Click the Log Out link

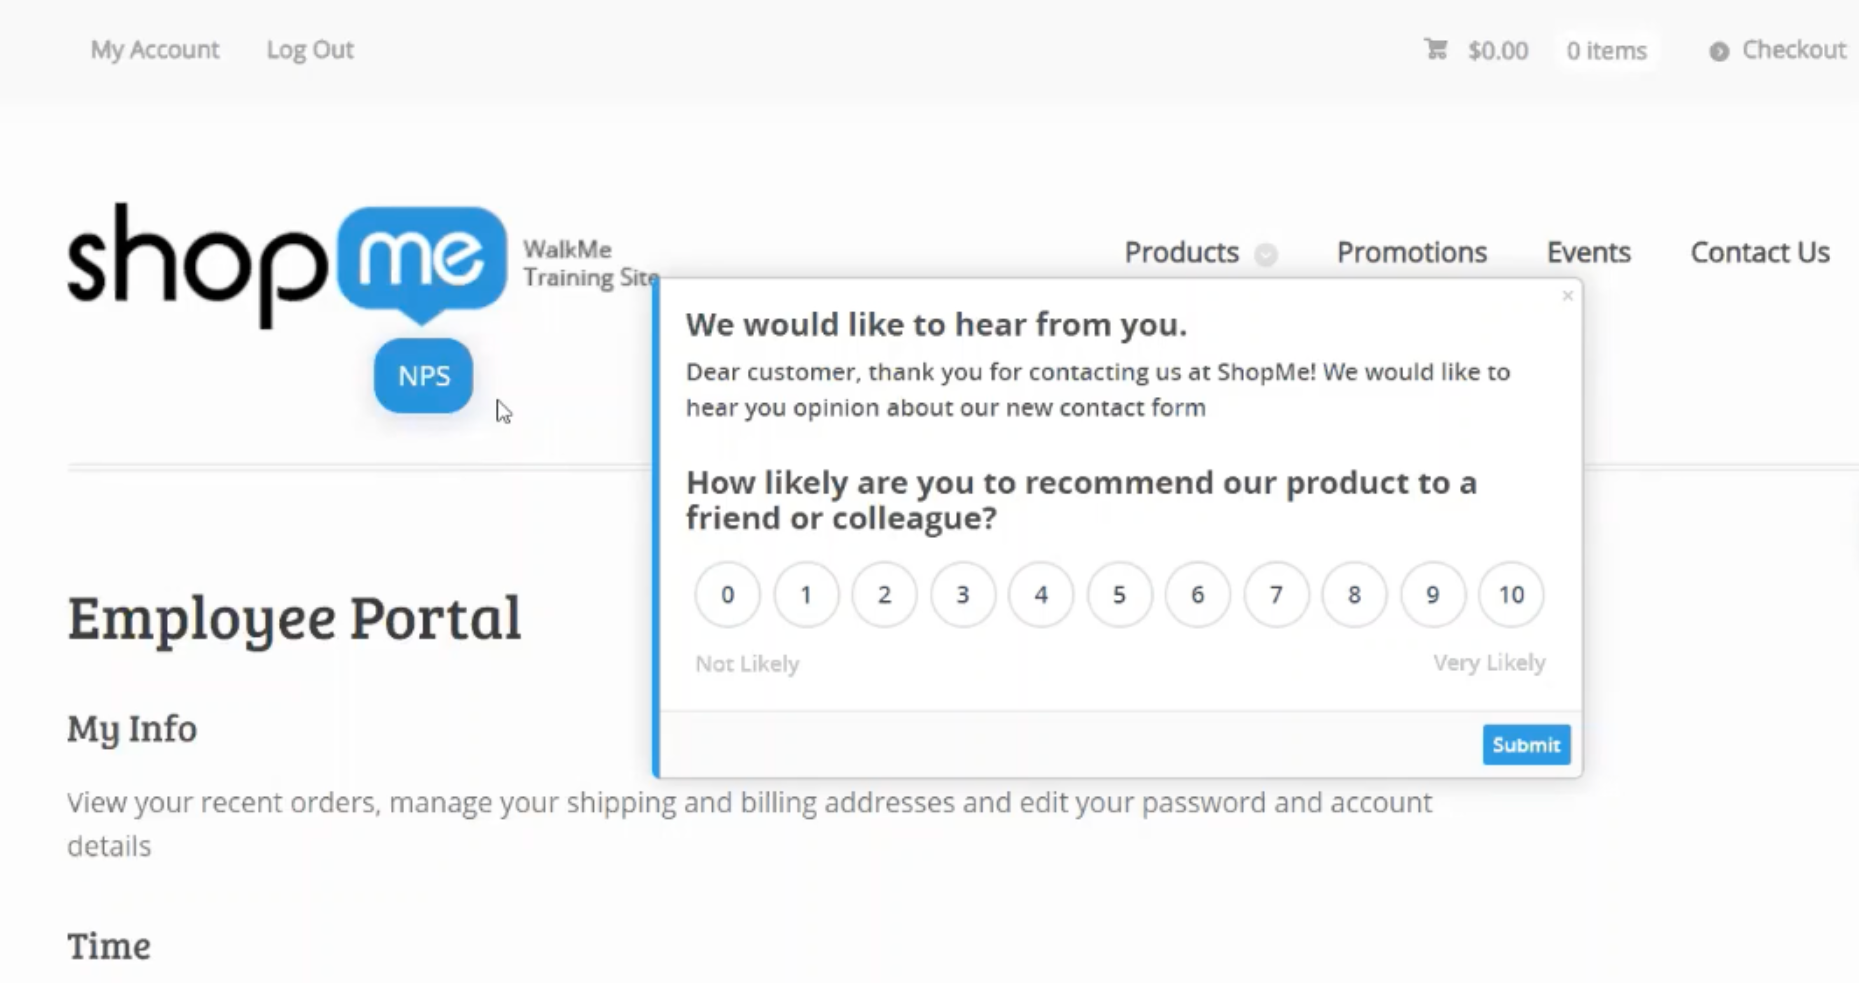click(x=310, y=50)
